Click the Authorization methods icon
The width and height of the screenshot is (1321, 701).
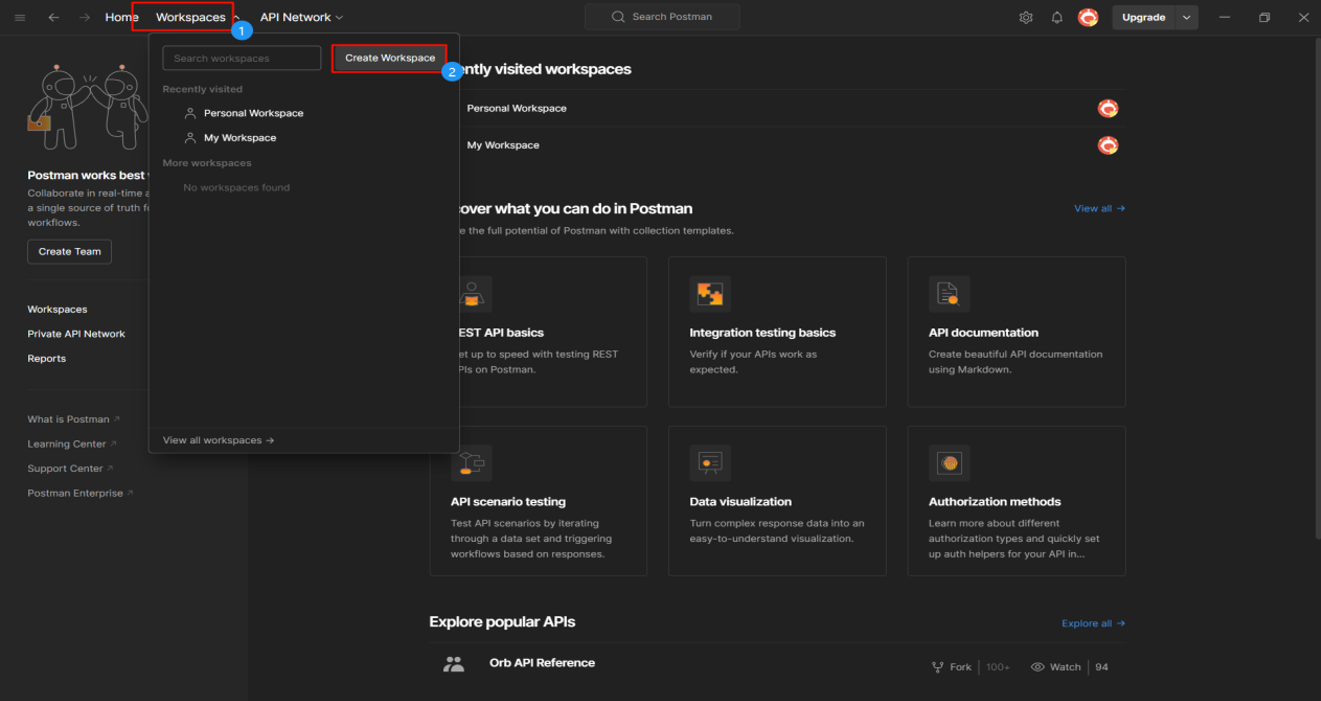(x=948, y=463)
